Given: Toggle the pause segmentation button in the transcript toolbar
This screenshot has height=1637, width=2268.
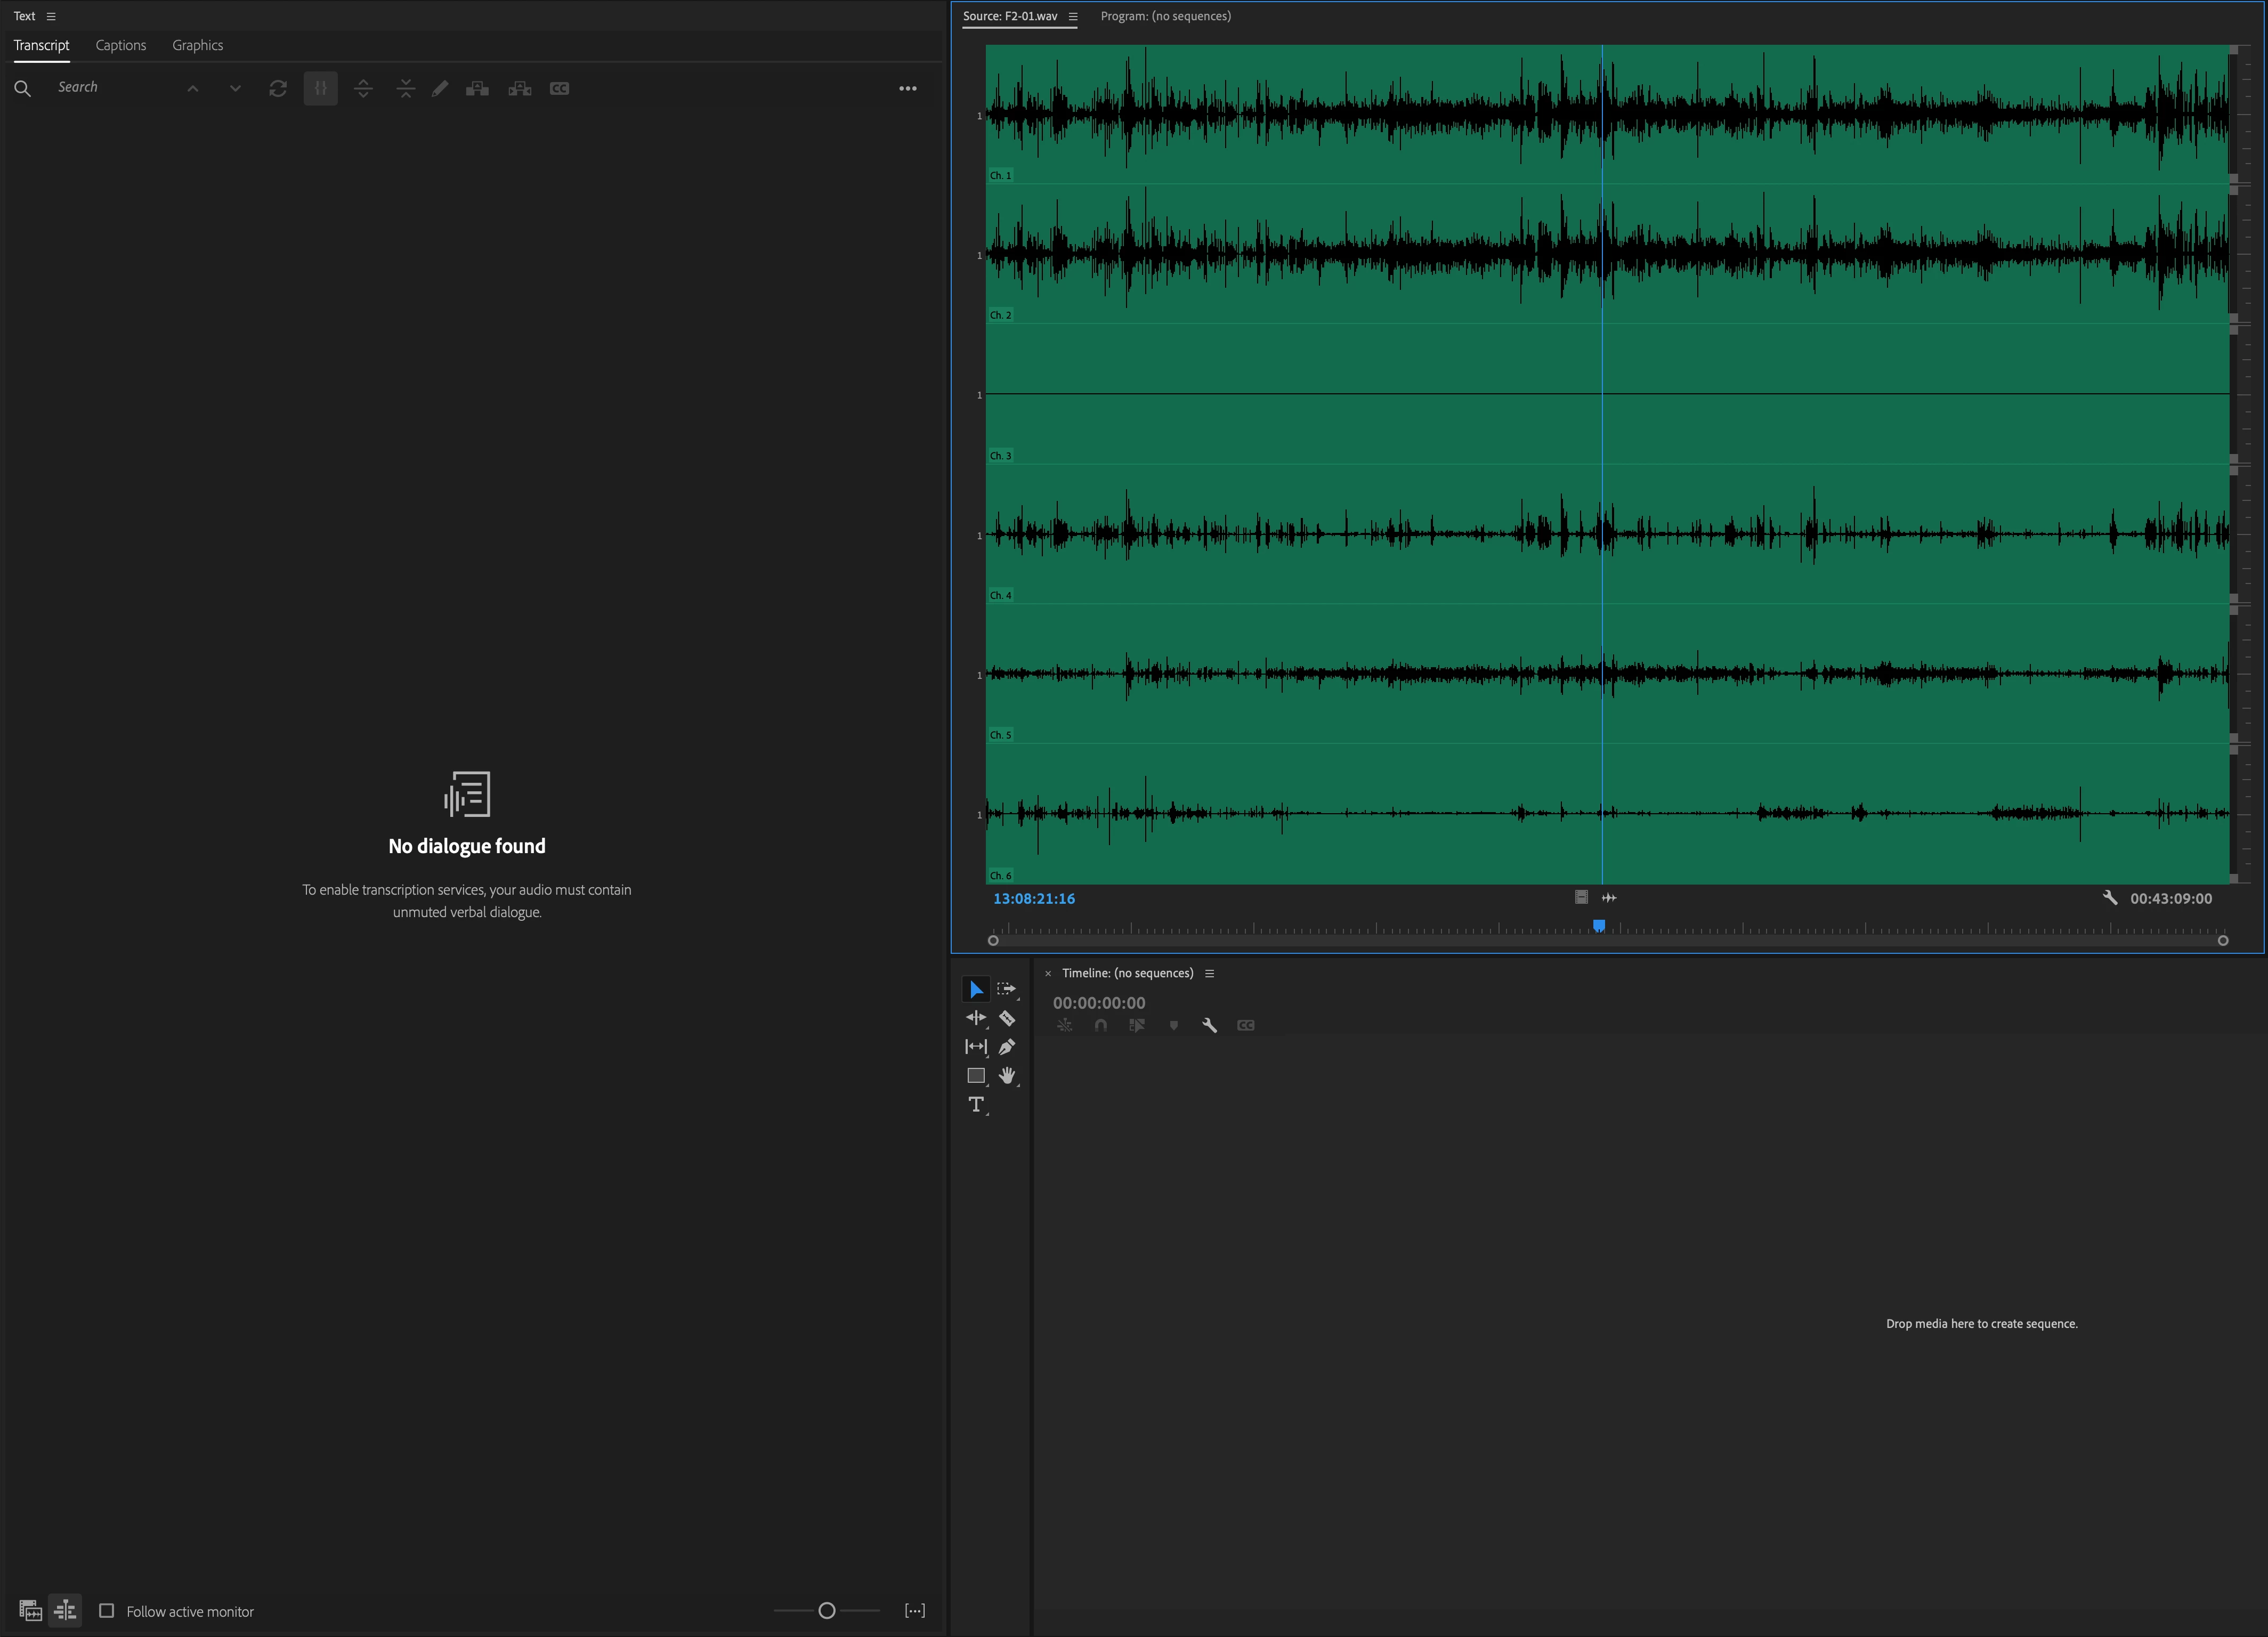Looking at the screenshot, I should click(x=321, y=89).
